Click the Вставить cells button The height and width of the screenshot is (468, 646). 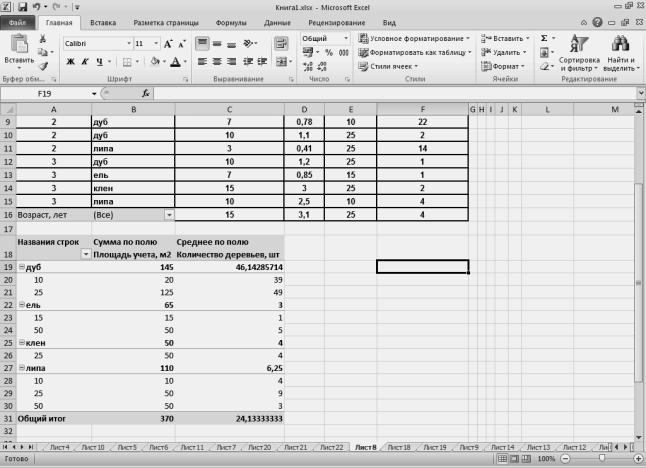[505, 38]
